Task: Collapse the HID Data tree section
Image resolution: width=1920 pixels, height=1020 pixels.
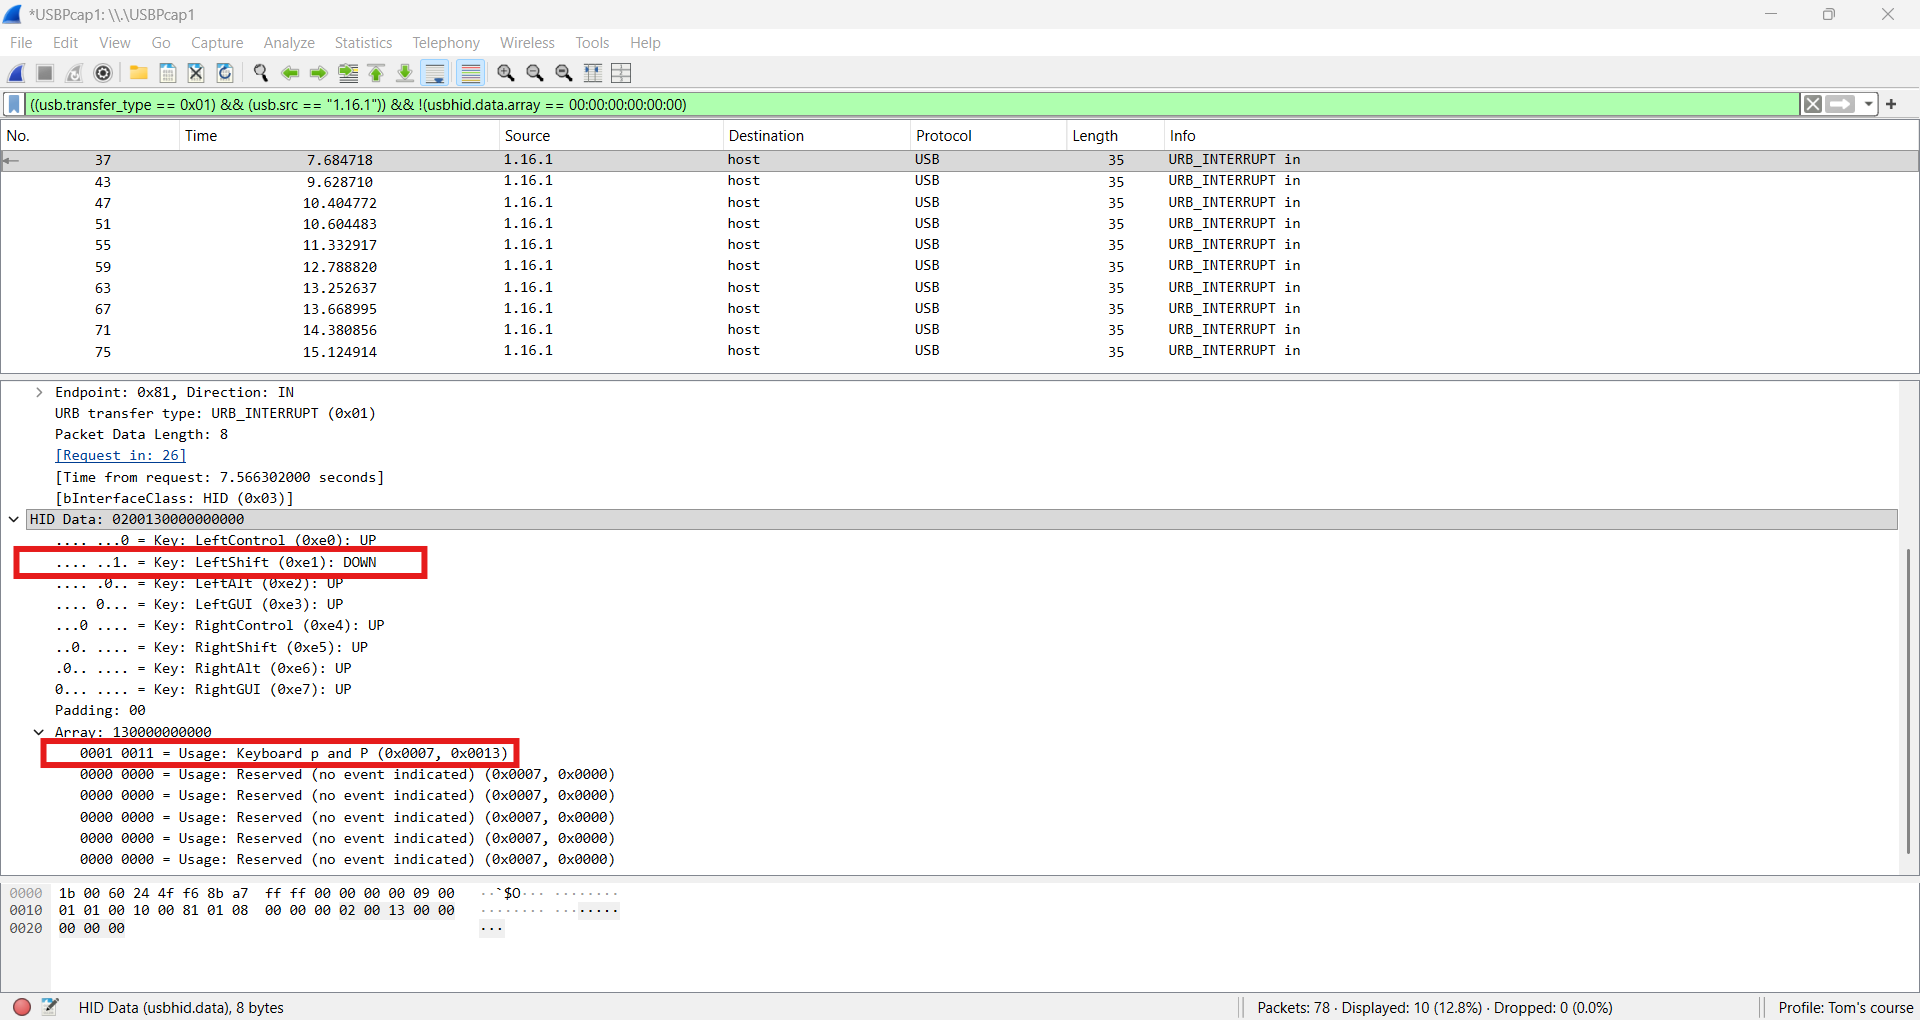Action: (x=14, y=519)
